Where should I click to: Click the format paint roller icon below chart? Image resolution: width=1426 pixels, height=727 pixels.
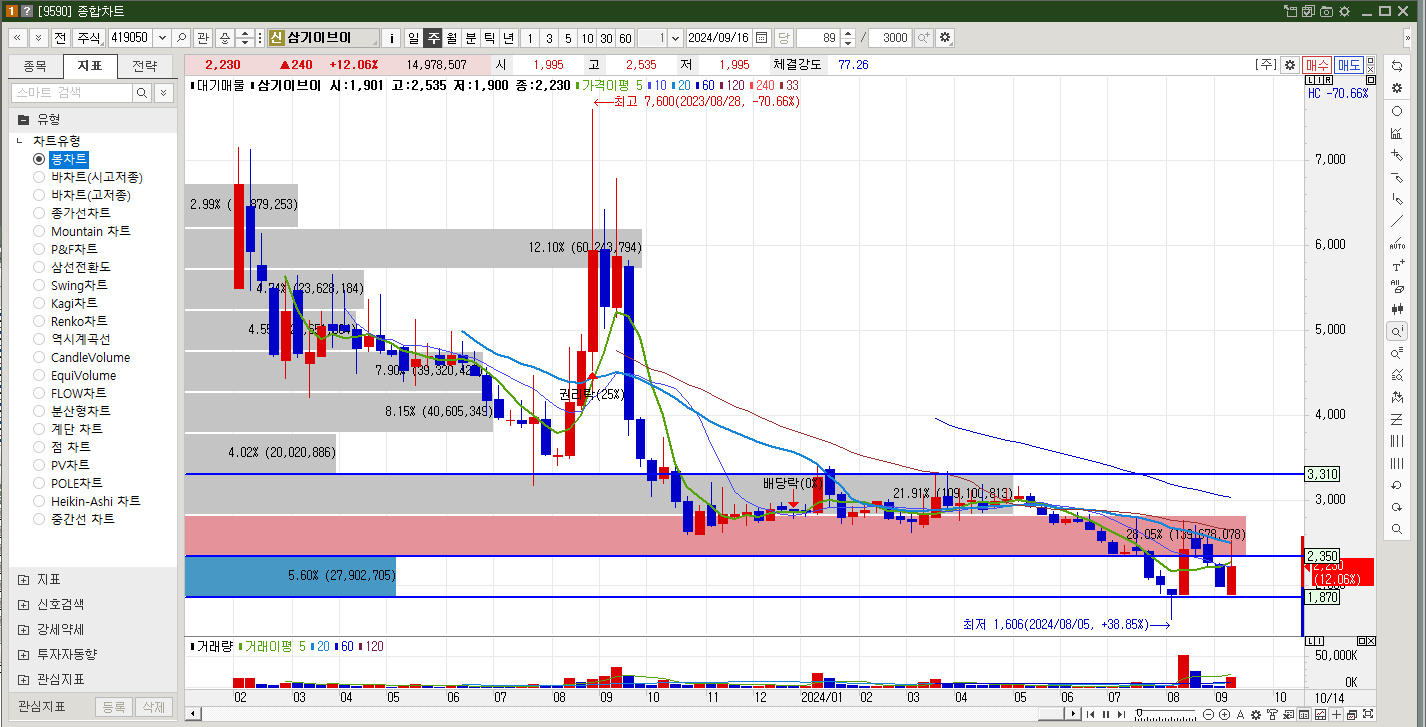point(1272,714)
